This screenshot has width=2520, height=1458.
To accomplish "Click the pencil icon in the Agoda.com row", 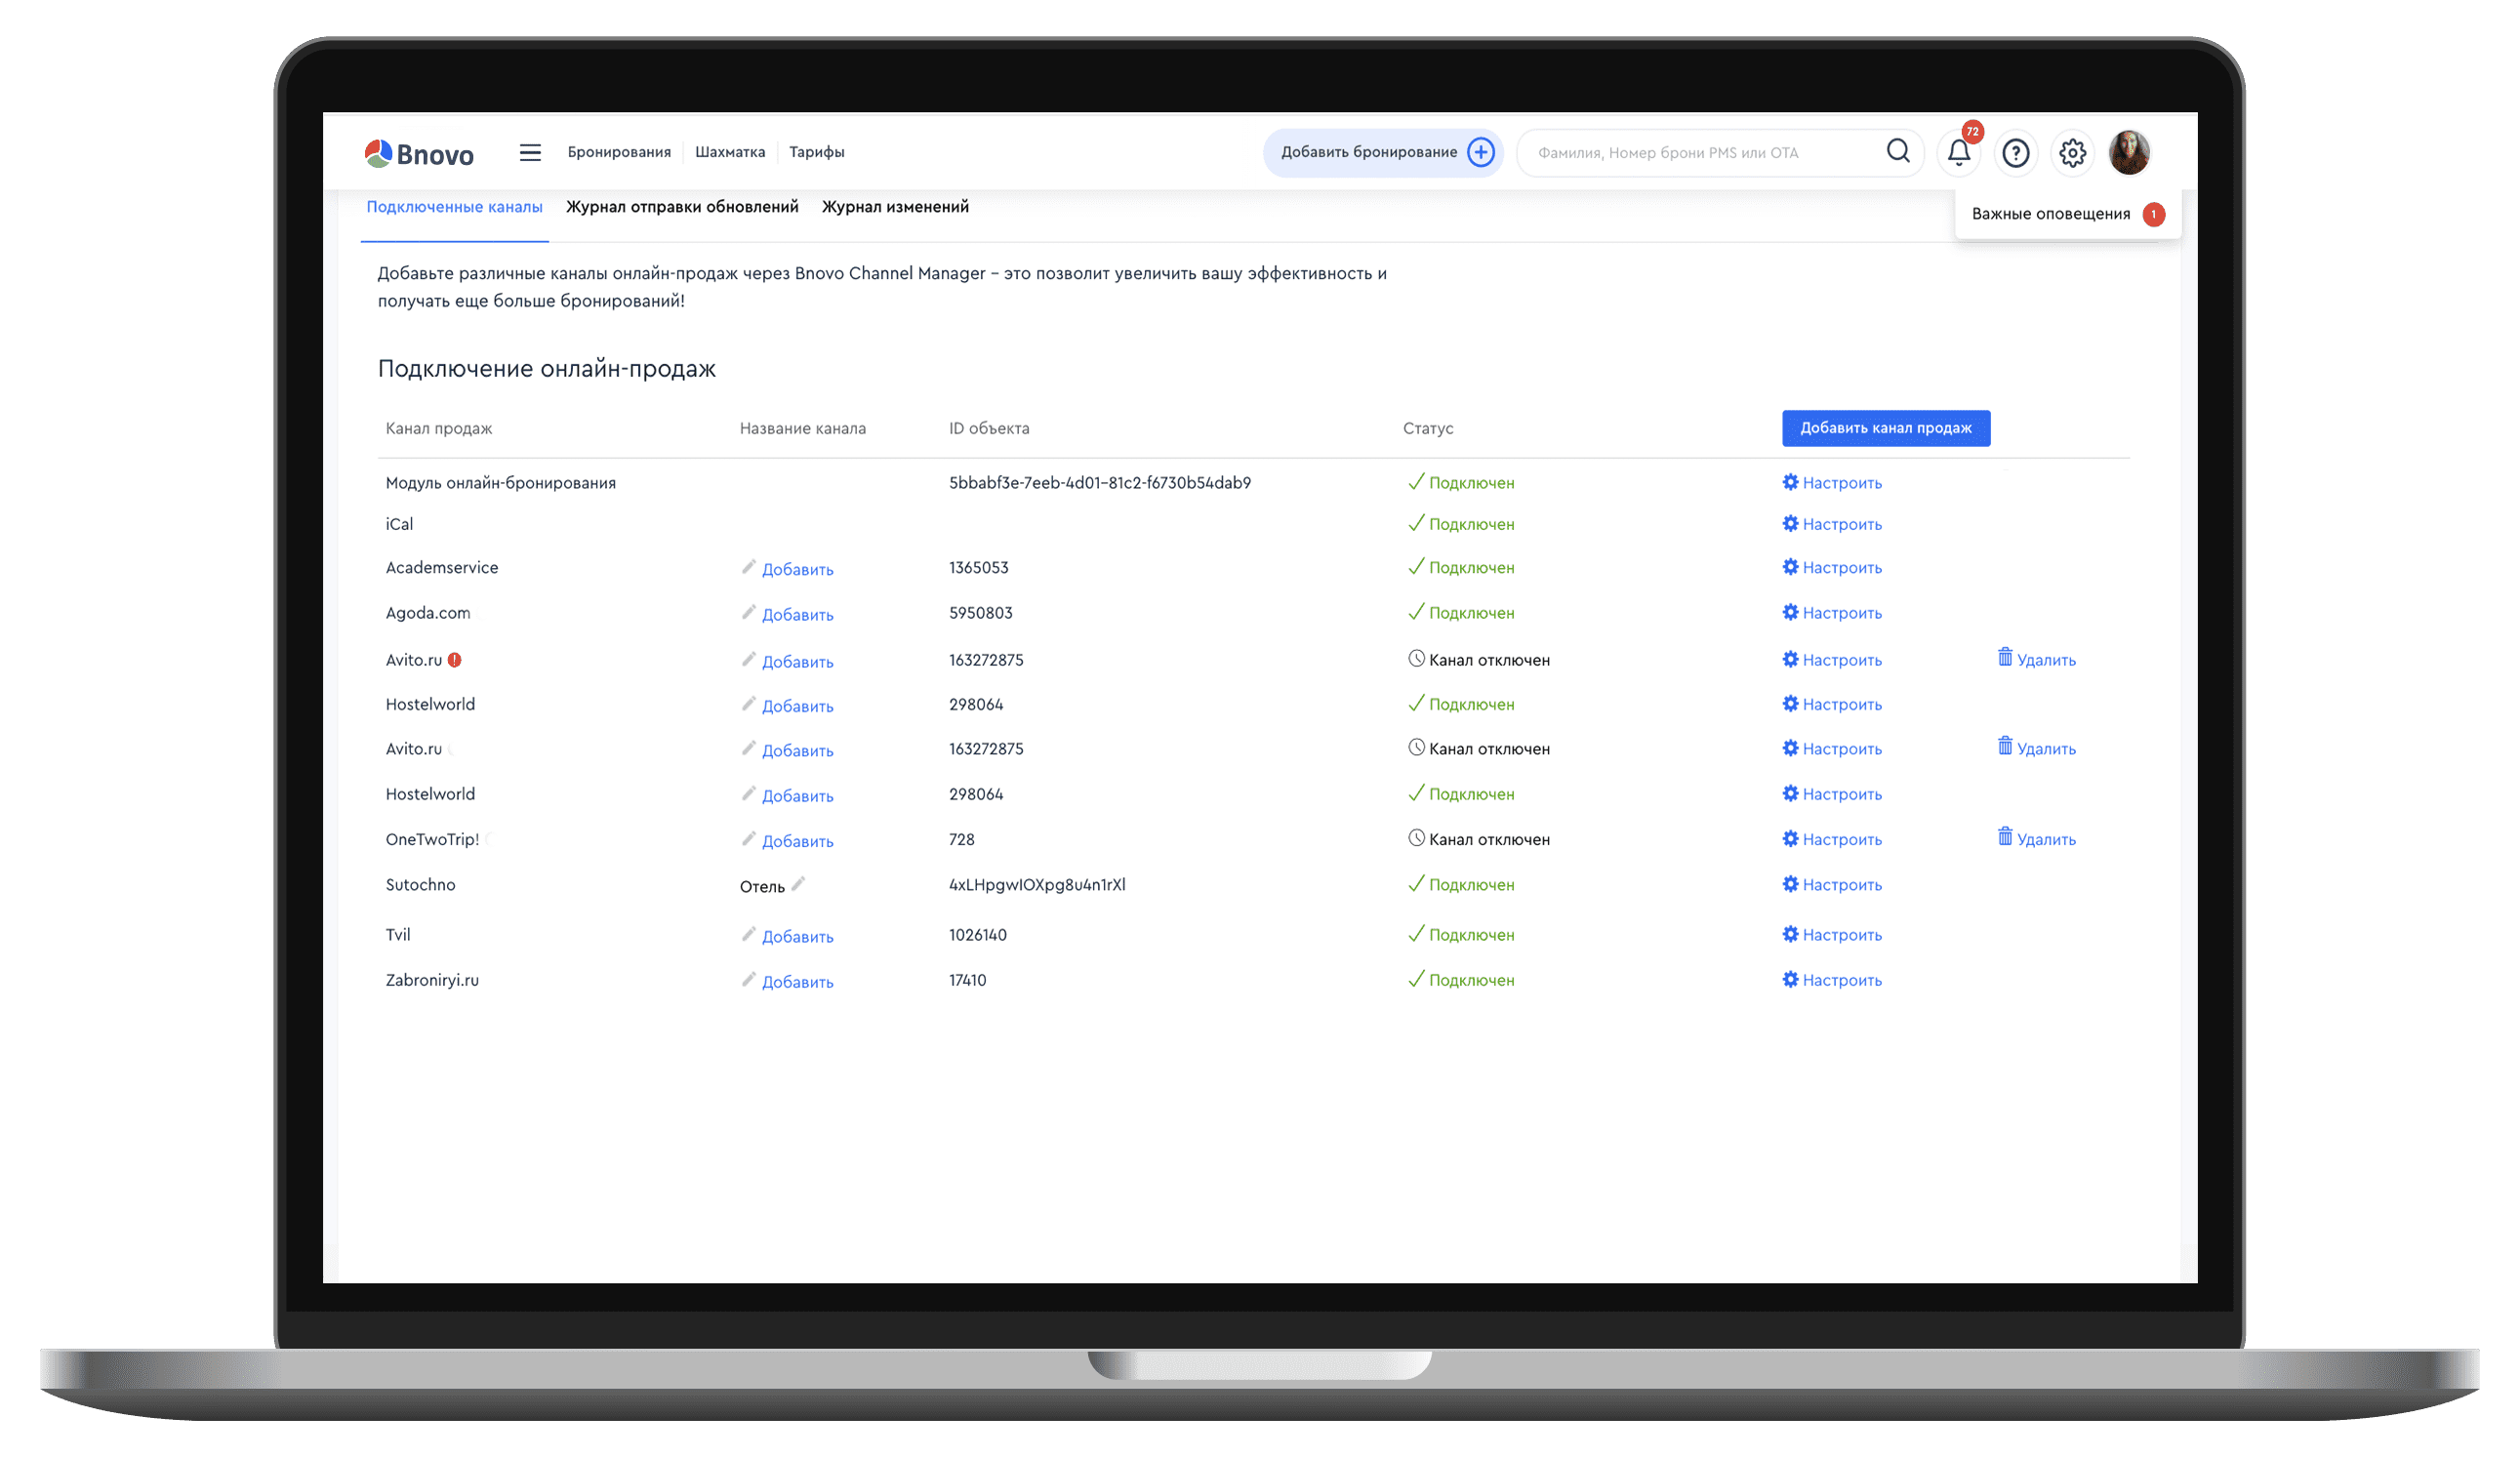I will point(748,612).
